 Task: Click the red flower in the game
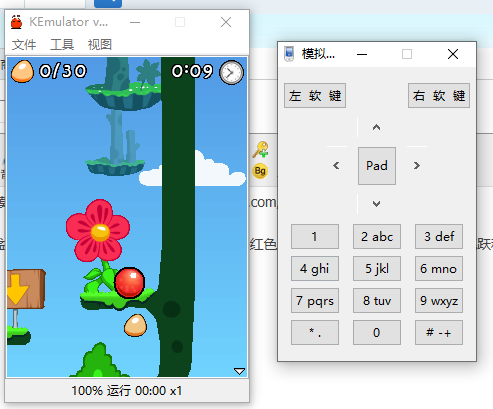[x=98, y=230]
